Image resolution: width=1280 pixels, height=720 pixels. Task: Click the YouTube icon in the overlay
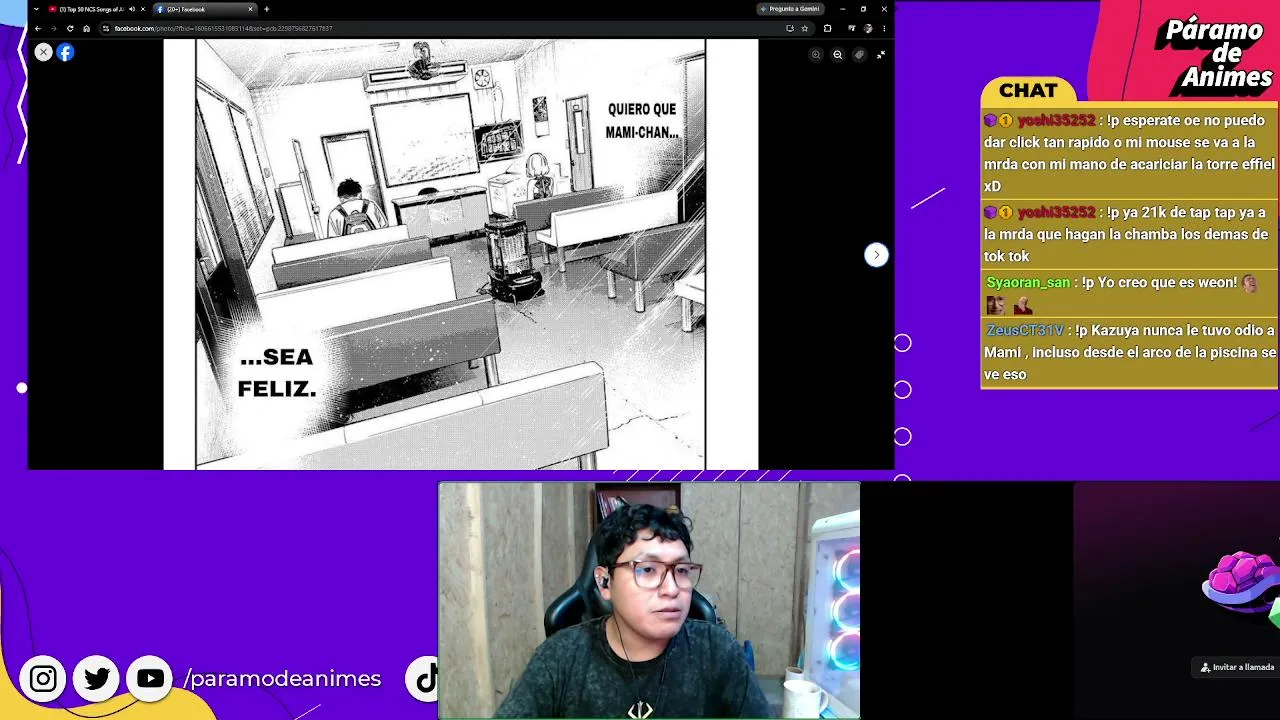[151, 679]
